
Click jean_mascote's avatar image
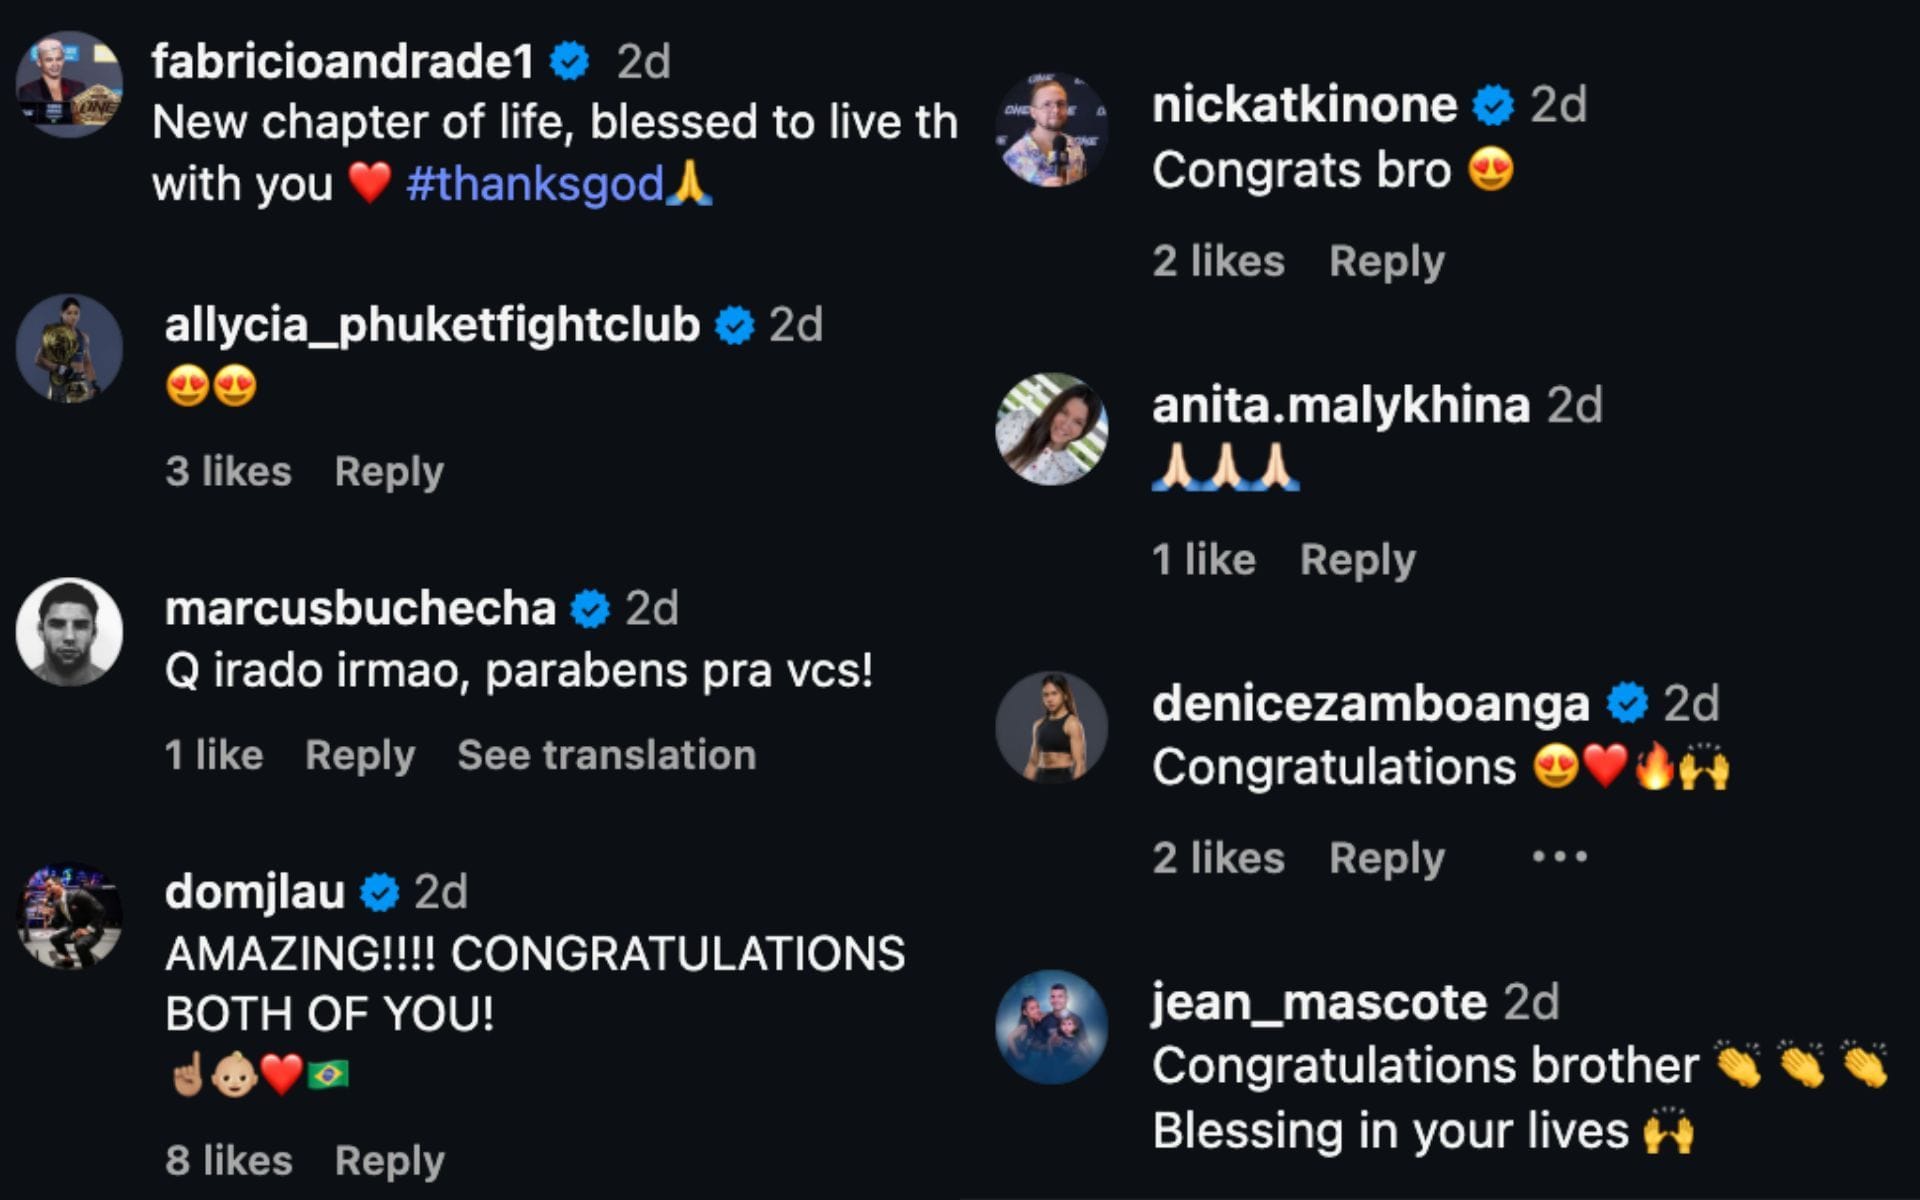point(1051,1026)
